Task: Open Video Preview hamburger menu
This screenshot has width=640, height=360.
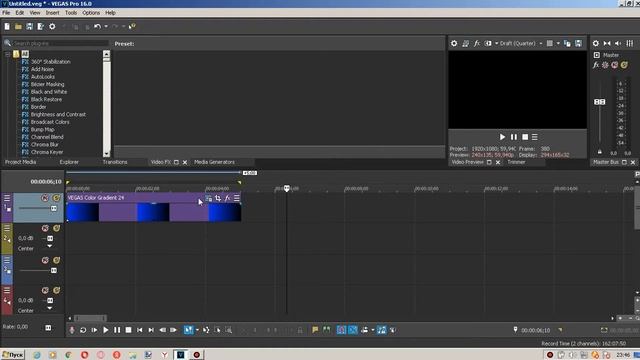Action: point(535,137)
